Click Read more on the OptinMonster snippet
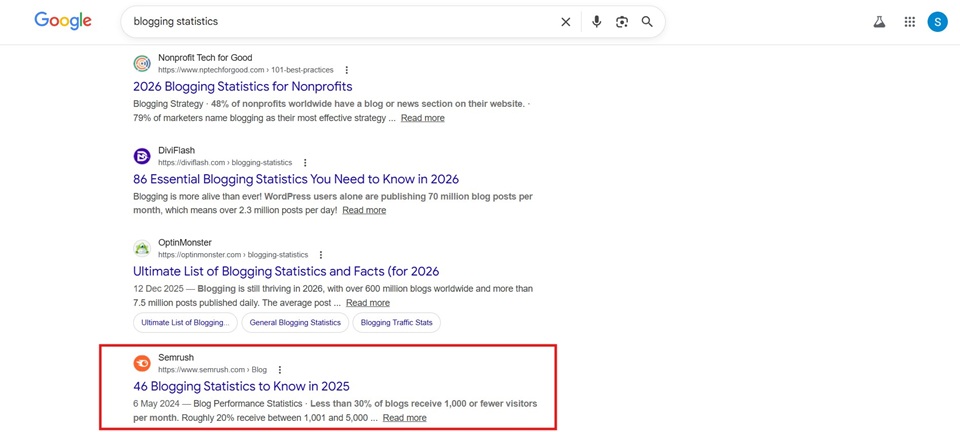Viewport: 960px width, 432px height. [x=367, y=303]
